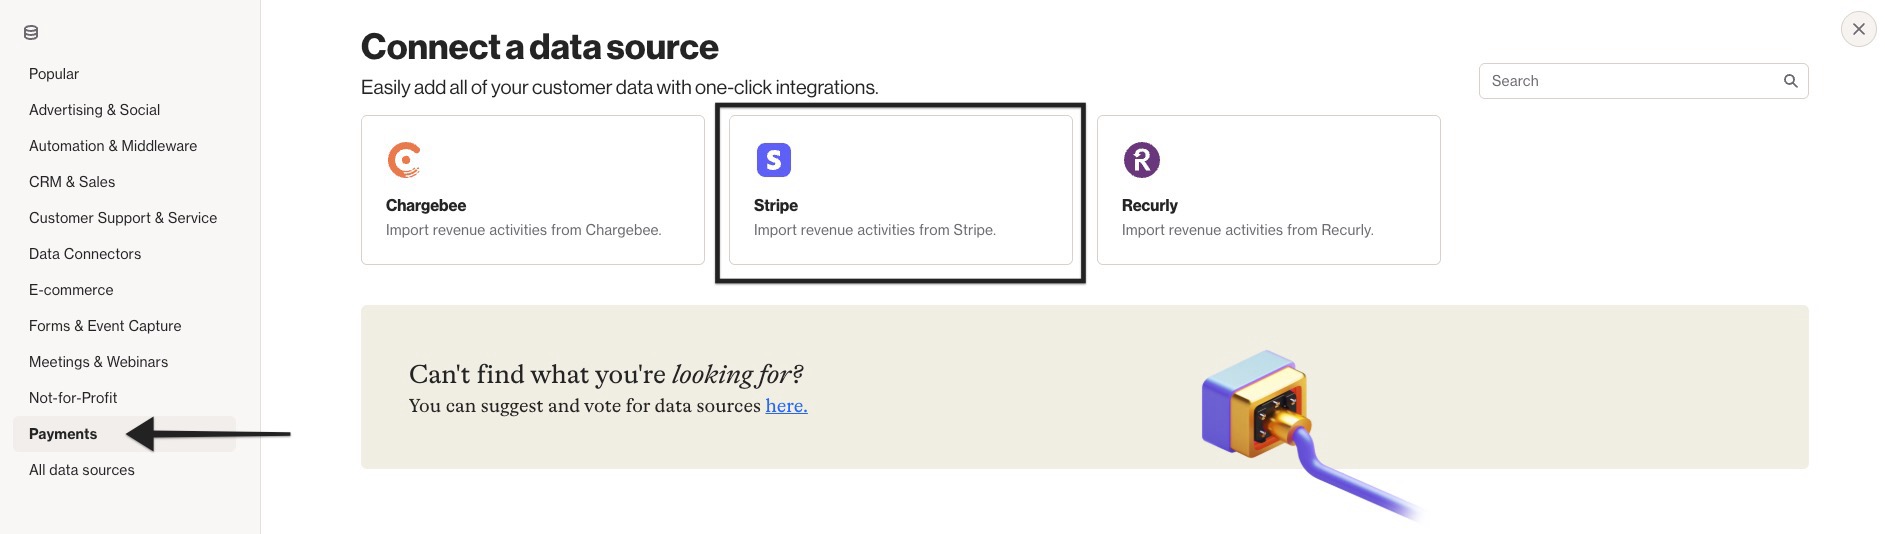Viewport: 1885px width, 534px height.
Task: Open the Stripe integration card
Action: (x=901, y=190)
